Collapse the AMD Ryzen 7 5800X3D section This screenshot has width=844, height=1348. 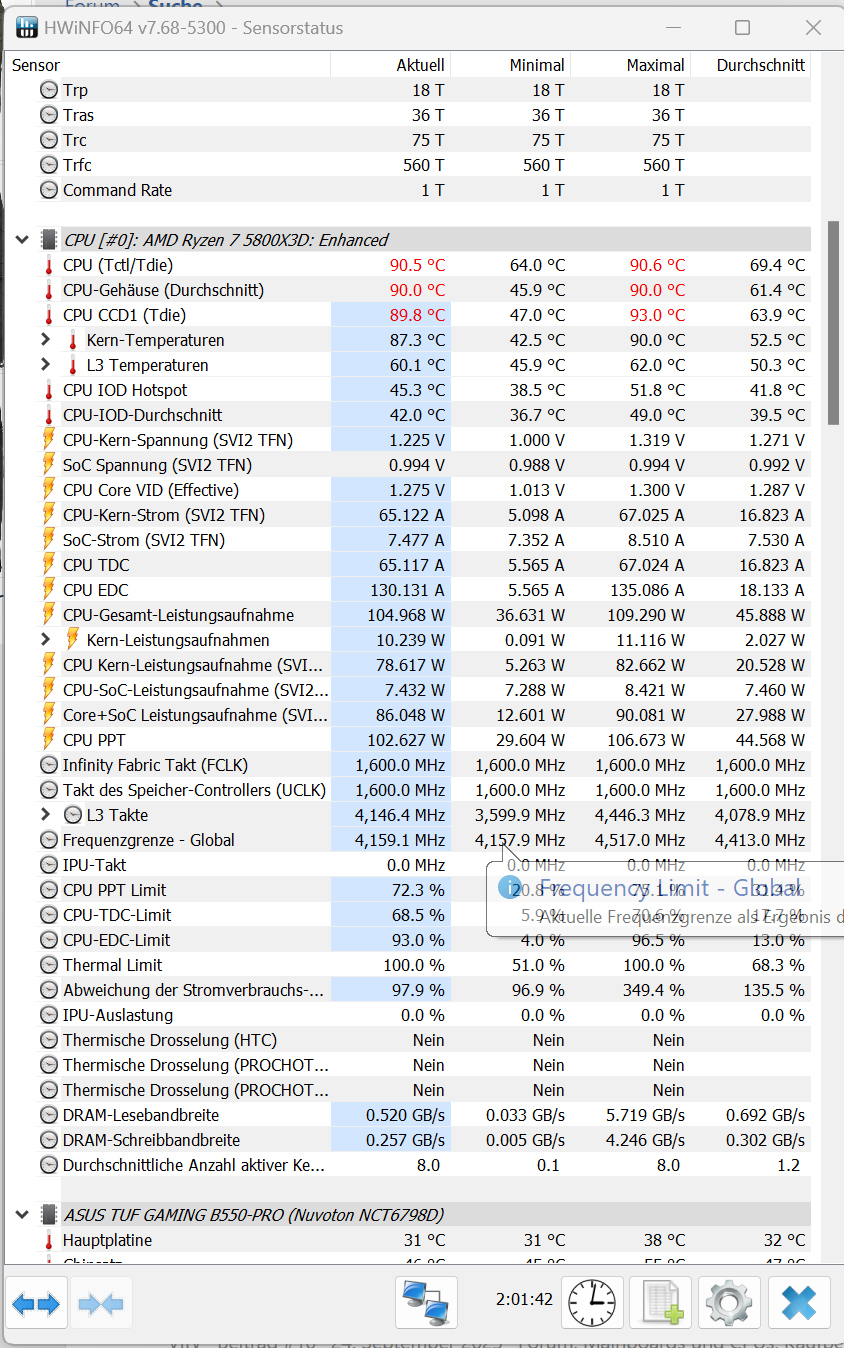coord(22,240)
